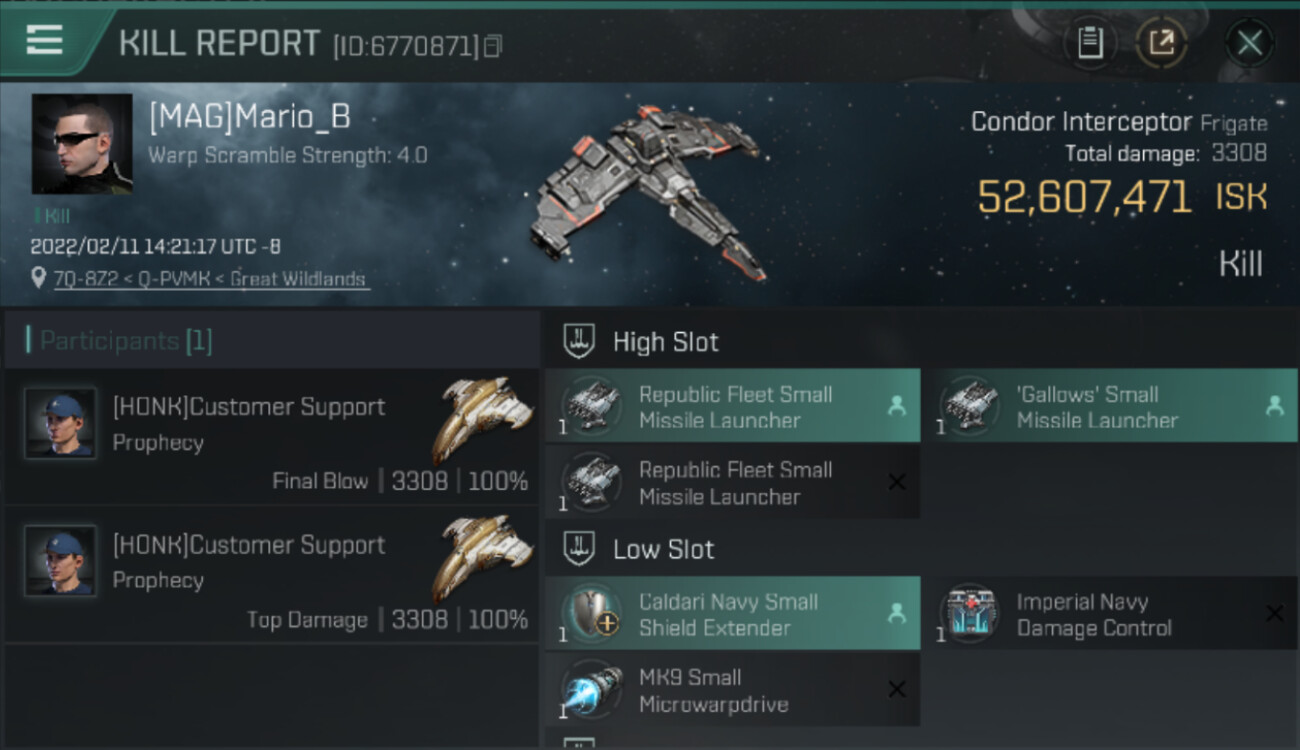1300x750 pixels.
Task: Open the hamburger menu icon
Action: pyautogui.click(x=45, y=40)
